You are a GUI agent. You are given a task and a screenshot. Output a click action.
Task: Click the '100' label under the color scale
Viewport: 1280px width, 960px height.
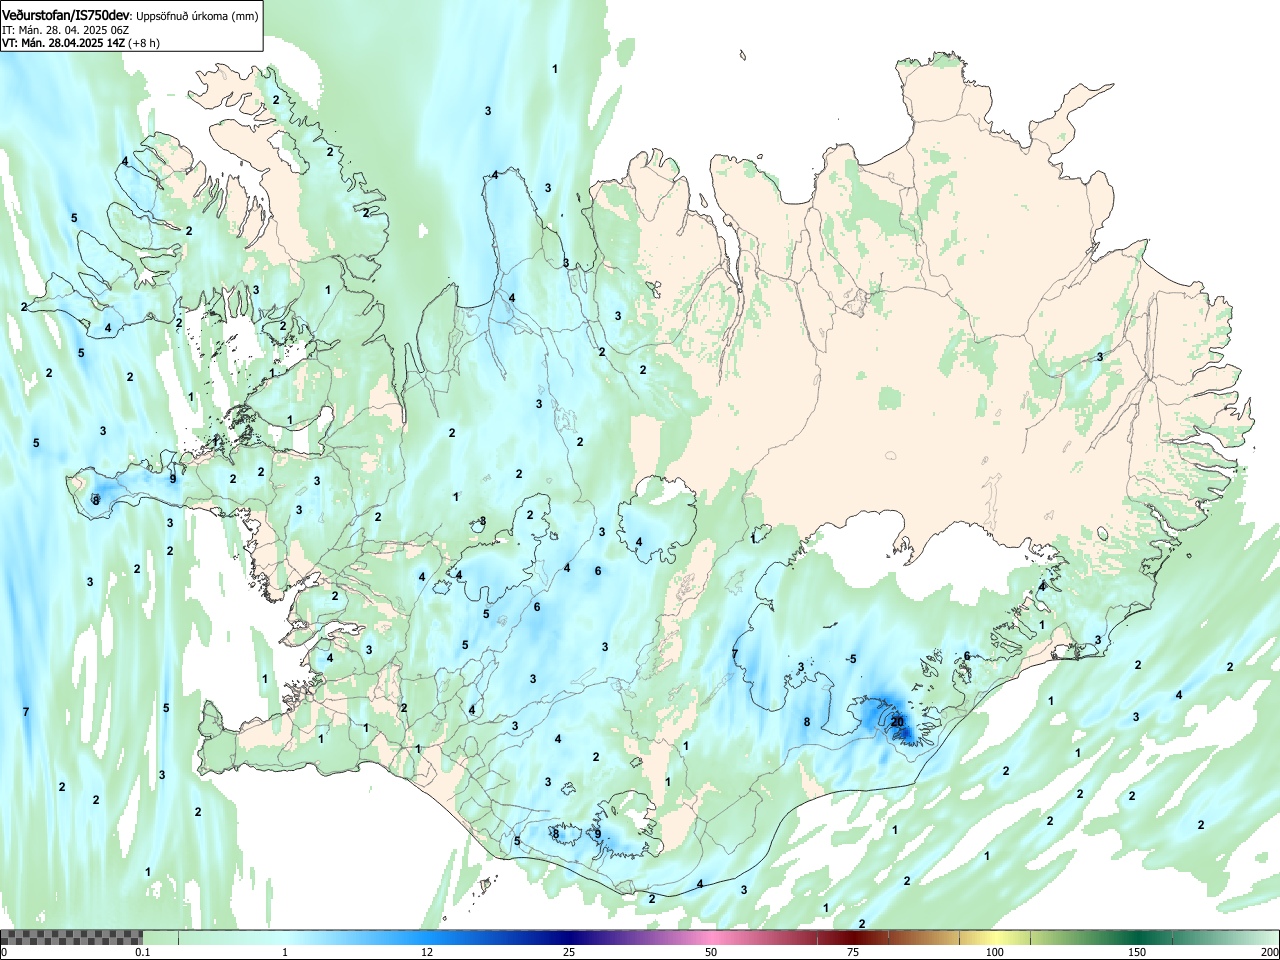click(994, 952)
